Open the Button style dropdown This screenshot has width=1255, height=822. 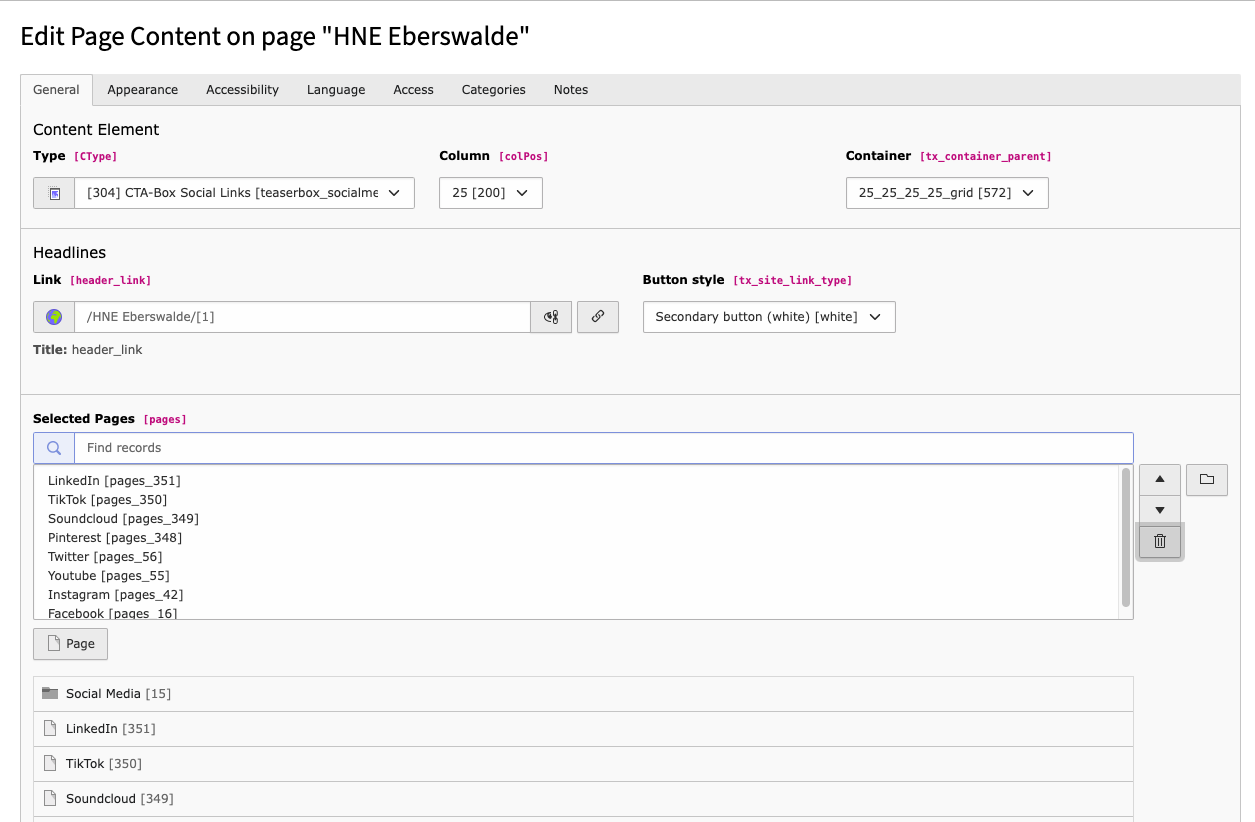(x=768, y=317)
